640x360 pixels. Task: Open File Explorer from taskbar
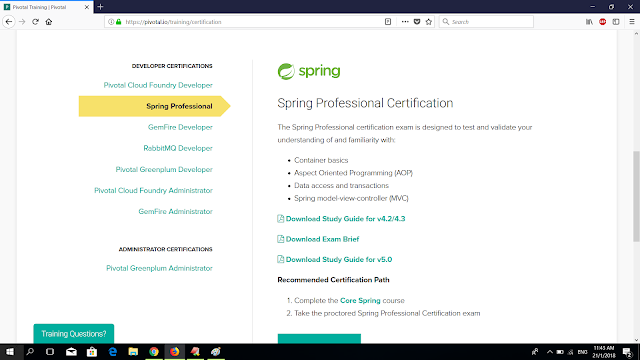click(x=133, y=352)
